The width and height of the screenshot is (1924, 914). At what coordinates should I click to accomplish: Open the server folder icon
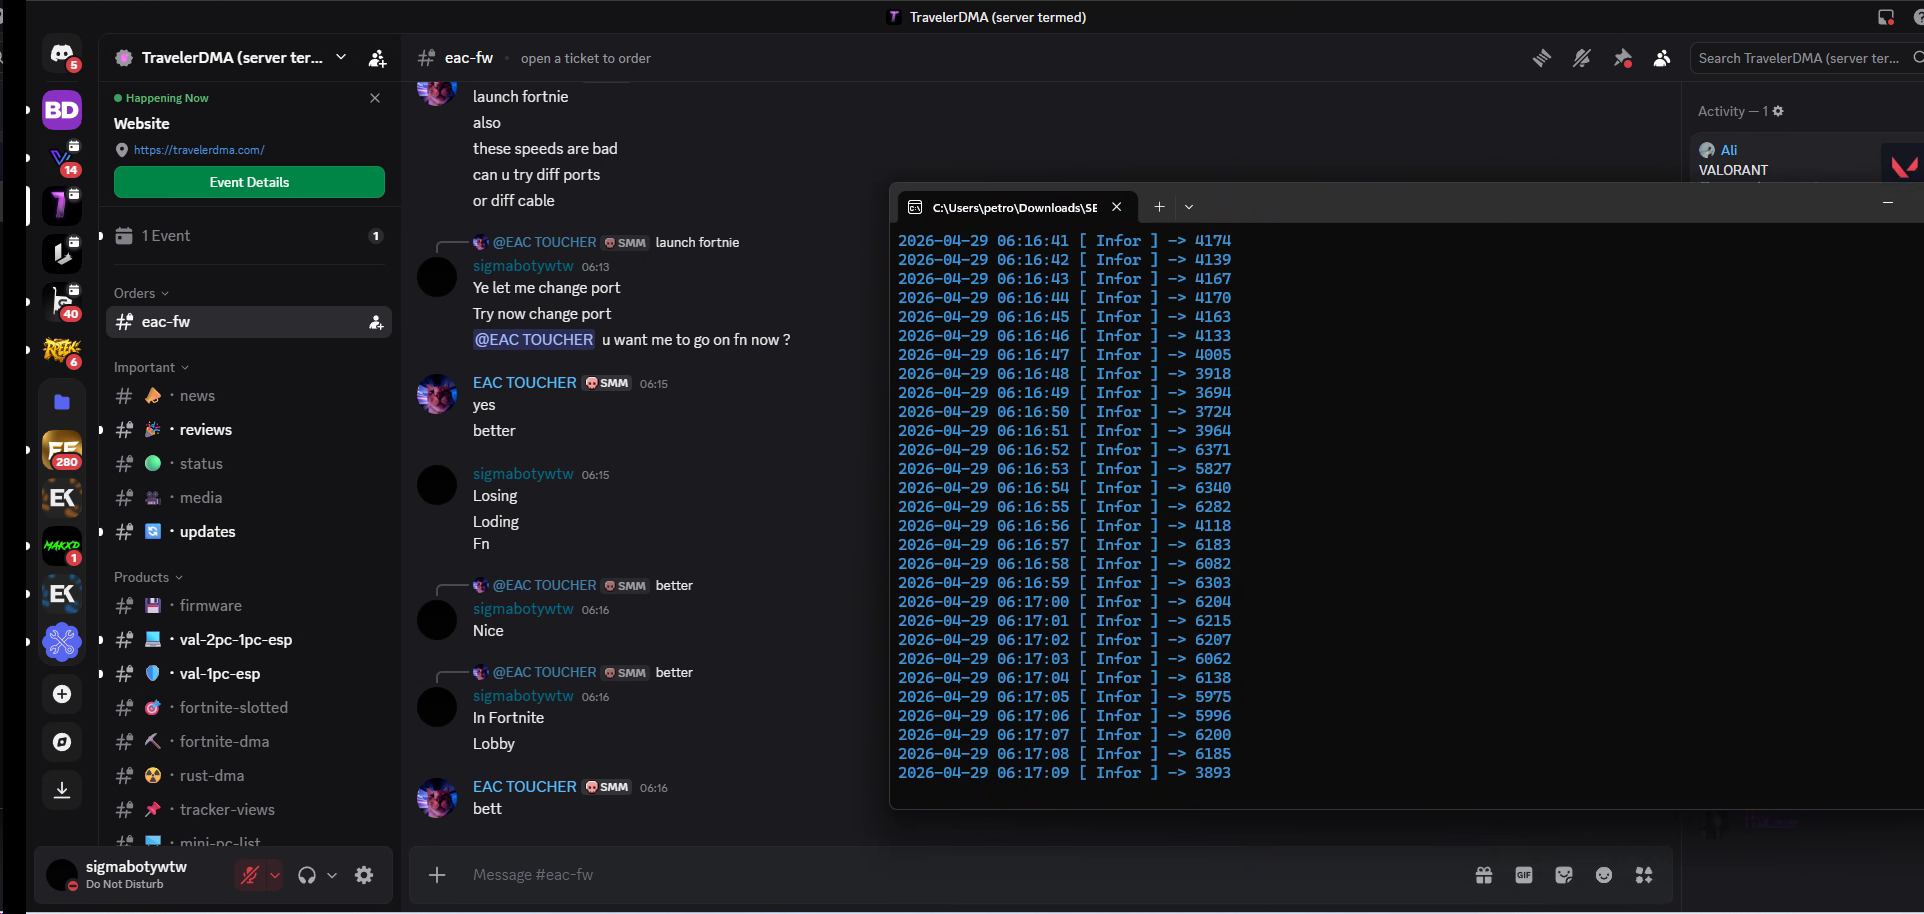[x=62, y=402]
